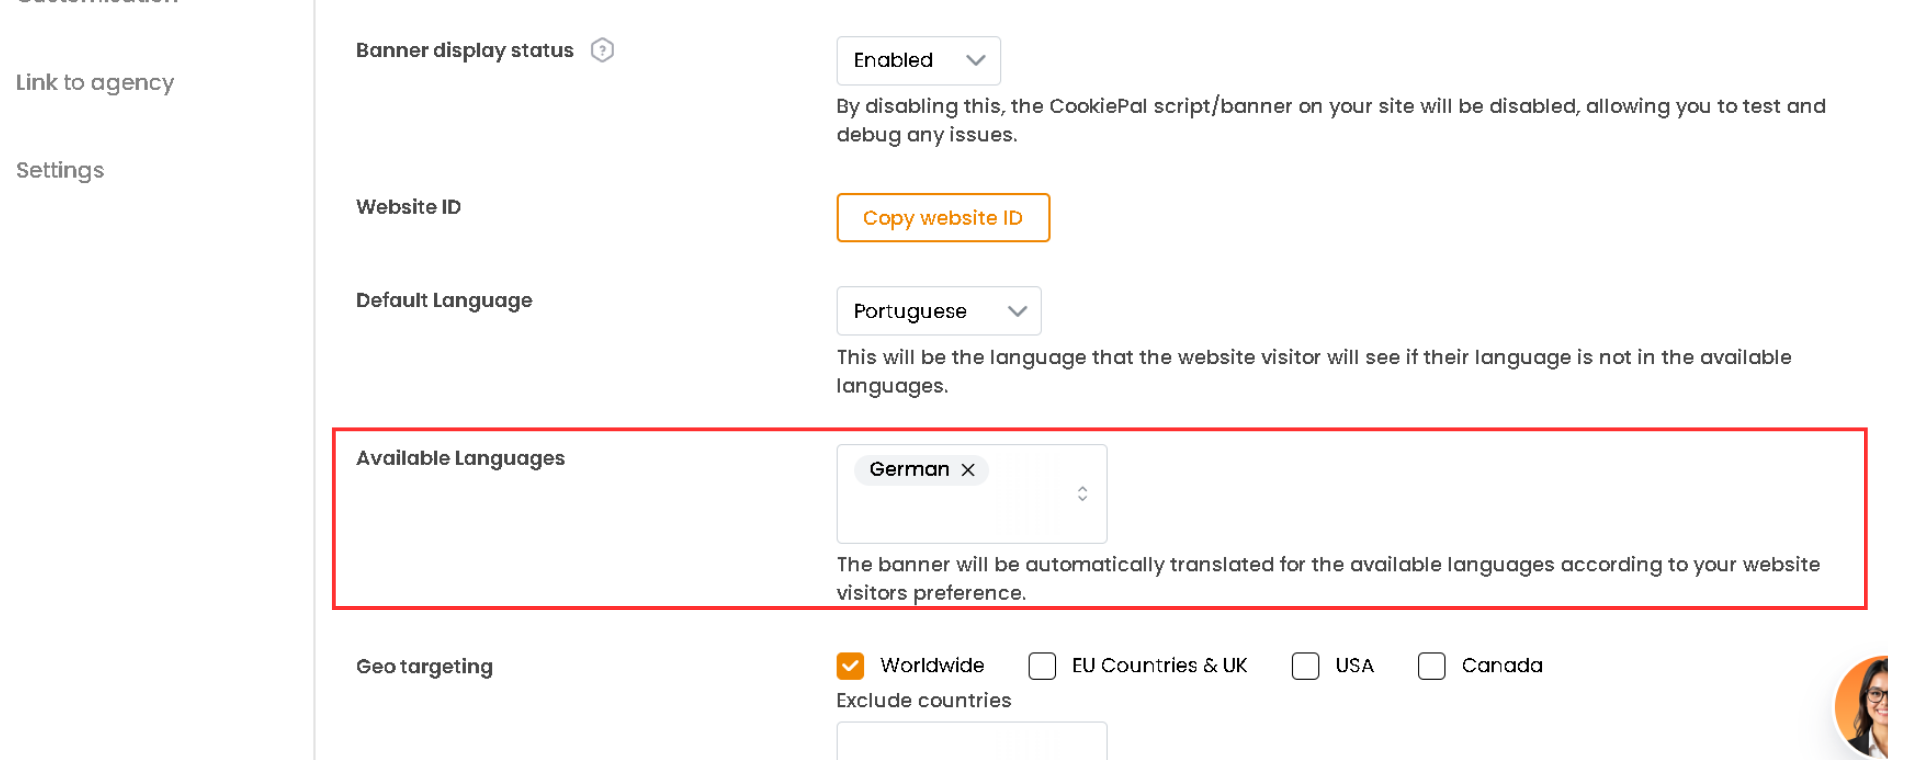Click the Available Languages label
The height and width of the screenshot is (760, 1917).
coord(460,458)
